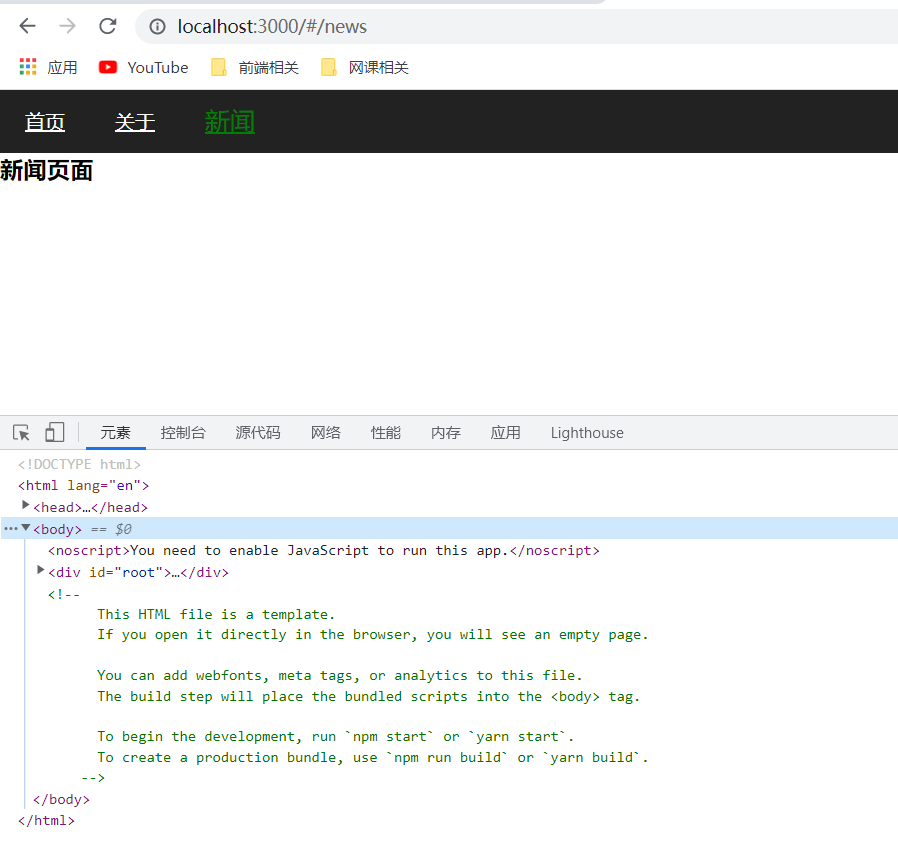Open the 网课相关 bookmark folder
Image resolution: width=898 pixels, height=852 pixels.
[365, 68]
